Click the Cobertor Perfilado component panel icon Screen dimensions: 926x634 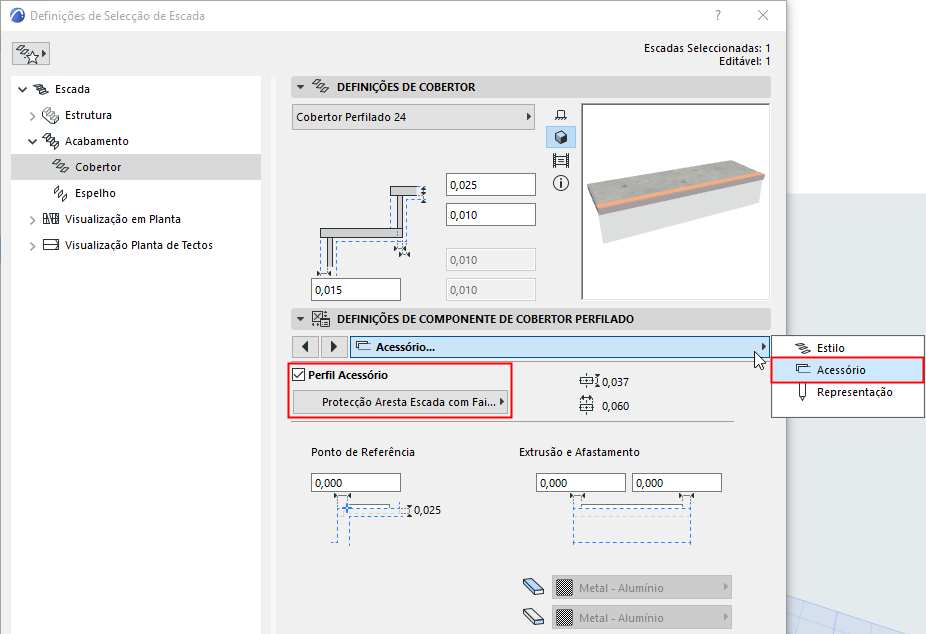click(321, 319)
